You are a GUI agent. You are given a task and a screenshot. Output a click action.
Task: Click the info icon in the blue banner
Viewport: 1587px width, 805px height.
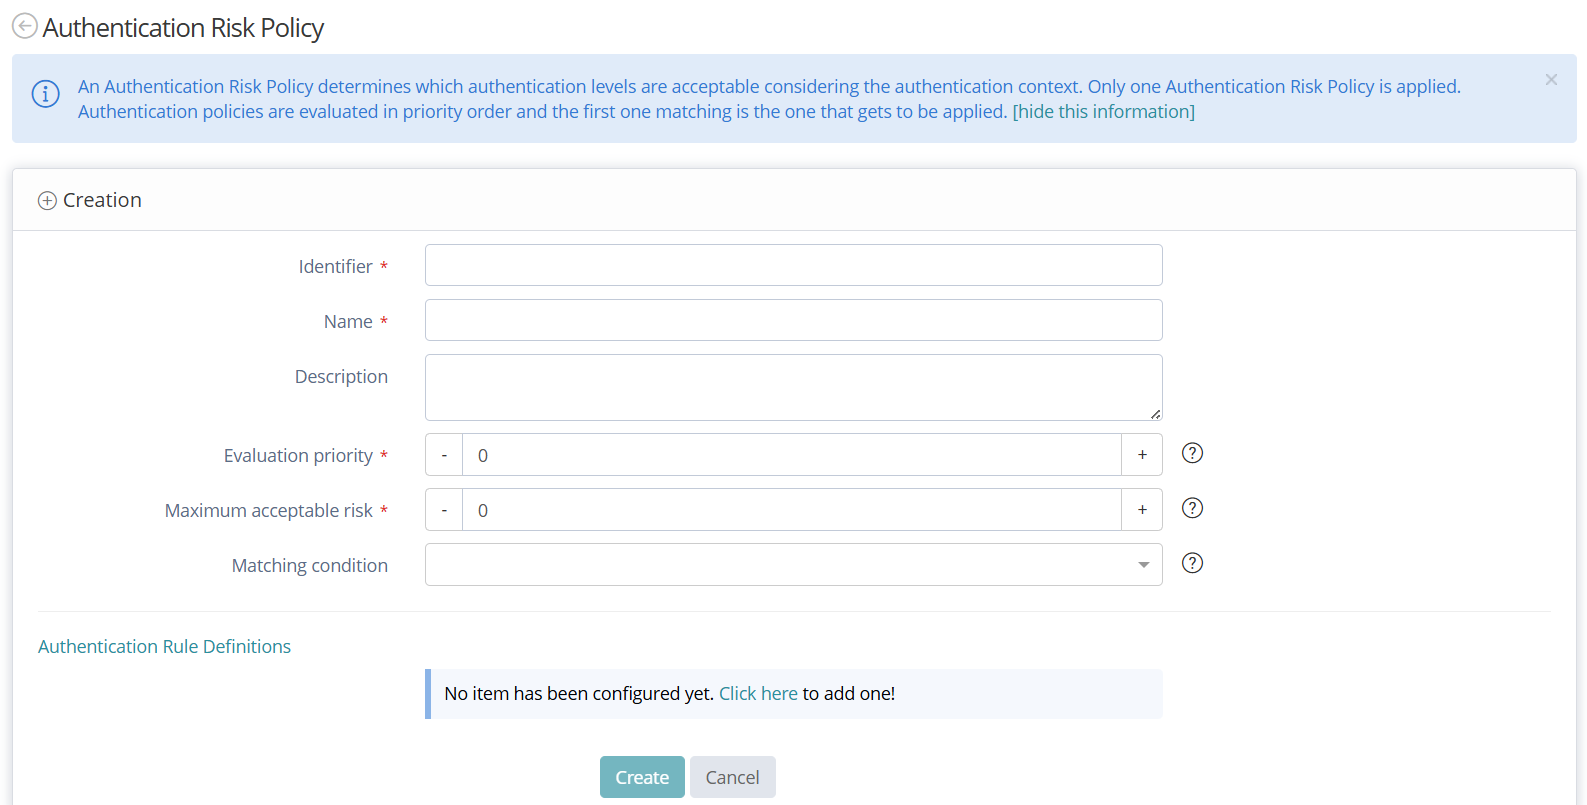(x=45, y=94)
